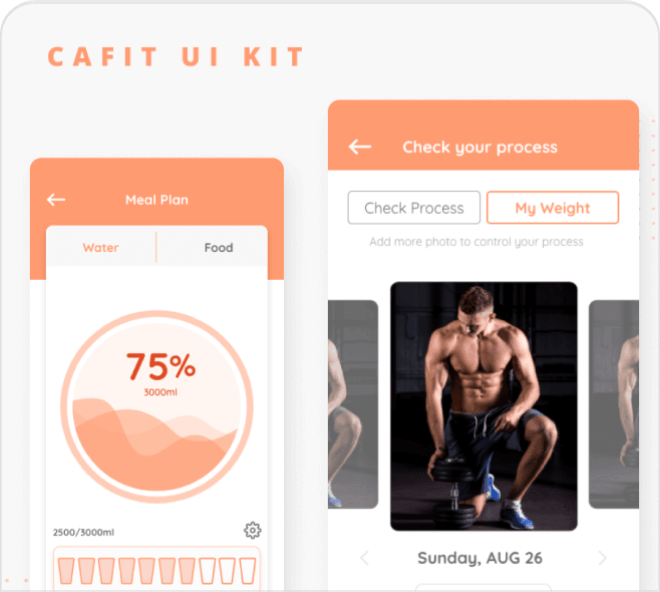Select the dimmed photo on the right
Screen dimensions: 660x592
pos(614,404)
